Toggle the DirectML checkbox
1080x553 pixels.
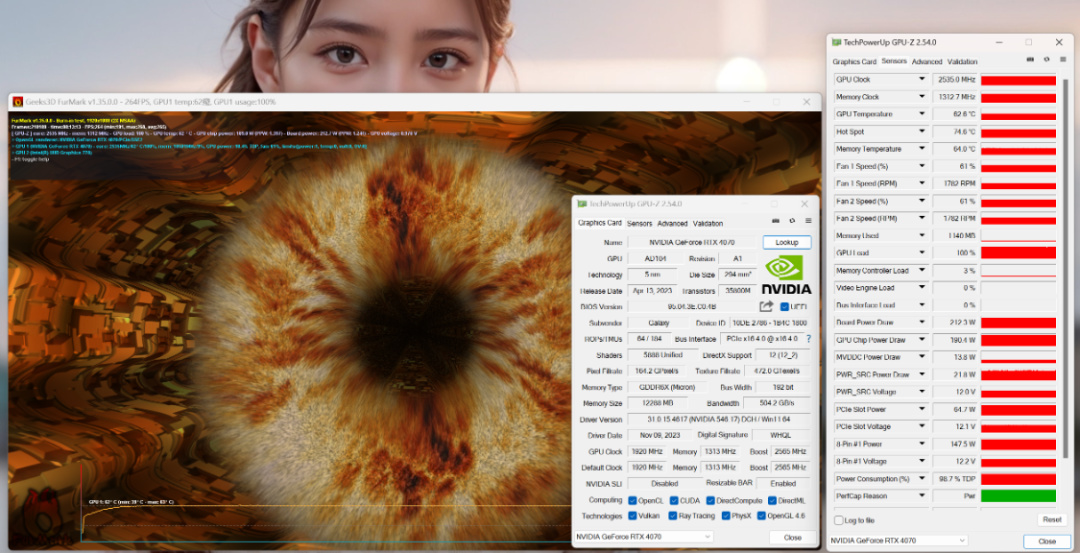click(772, 500)
